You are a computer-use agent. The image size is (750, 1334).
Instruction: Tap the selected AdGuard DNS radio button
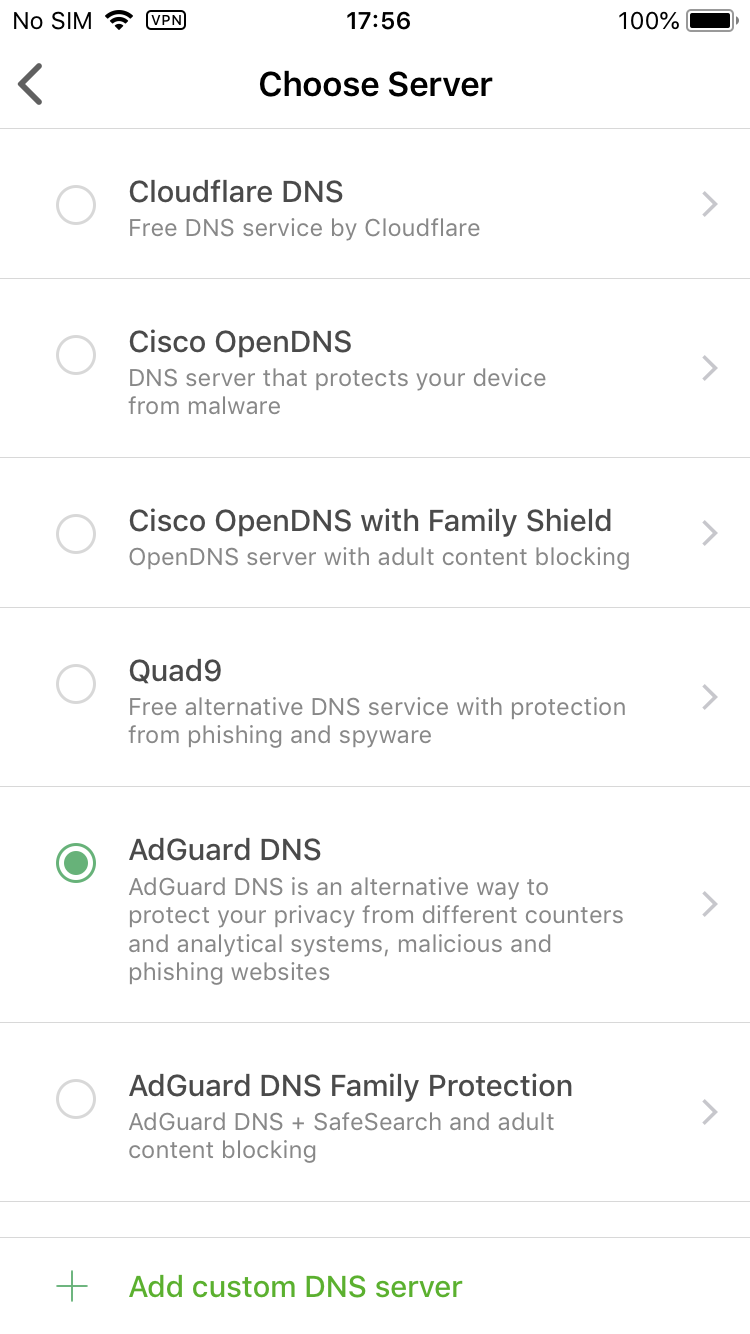76,863
